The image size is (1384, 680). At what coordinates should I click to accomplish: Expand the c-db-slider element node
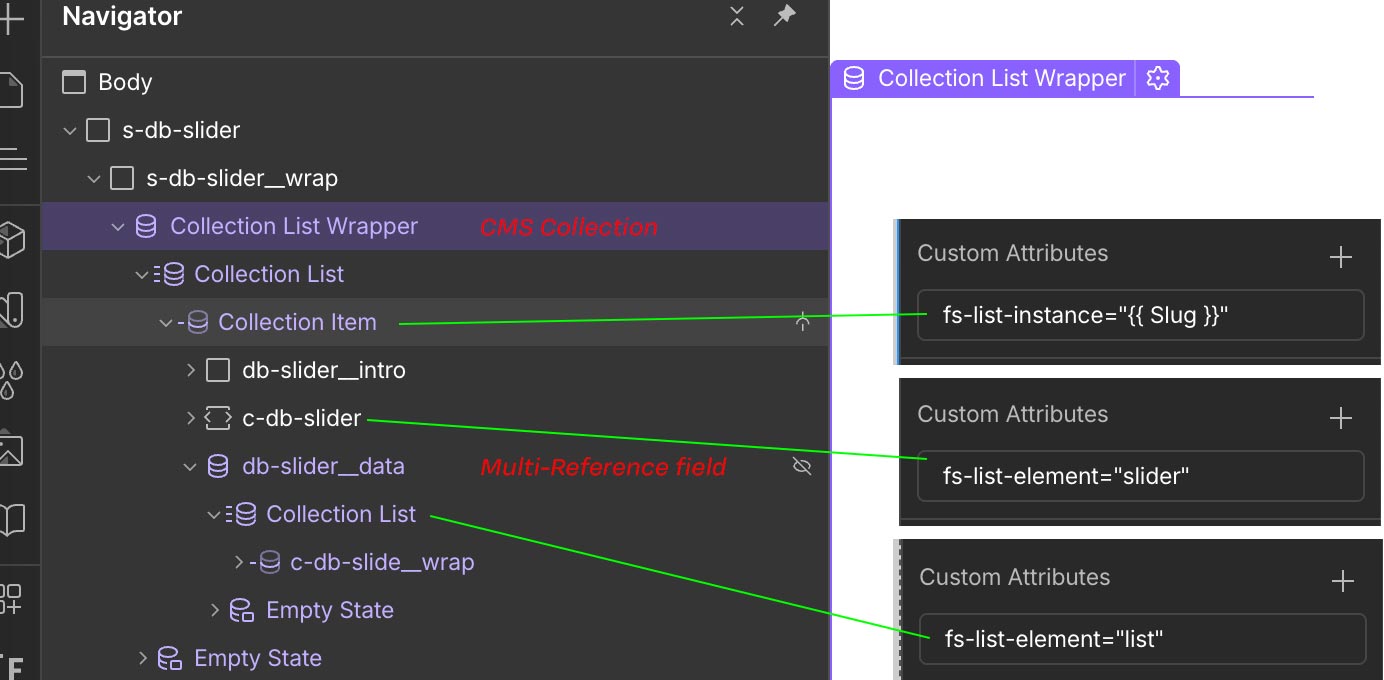[191, 418]
